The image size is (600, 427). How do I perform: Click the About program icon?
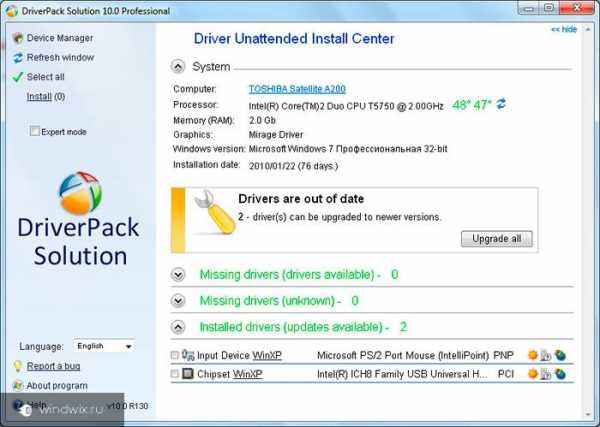click(x=18, y=385)
